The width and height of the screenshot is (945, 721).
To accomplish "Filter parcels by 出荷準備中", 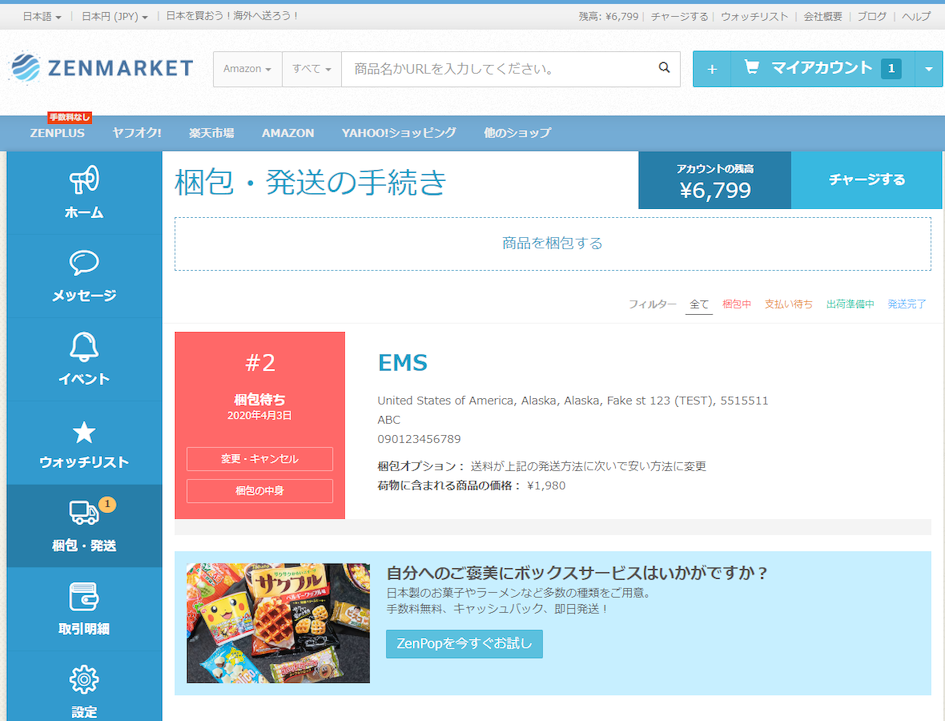I will tap(850, 304).
